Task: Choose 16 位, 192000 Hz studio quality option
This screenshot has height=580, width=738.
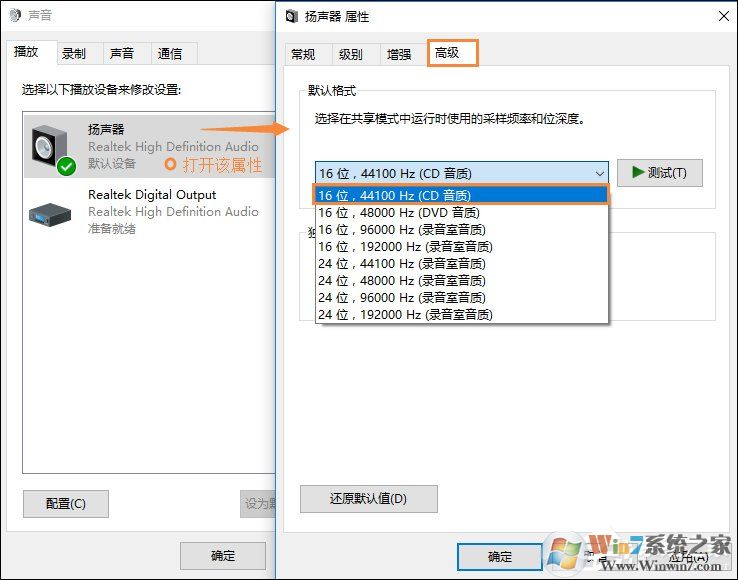Action: 461,246
